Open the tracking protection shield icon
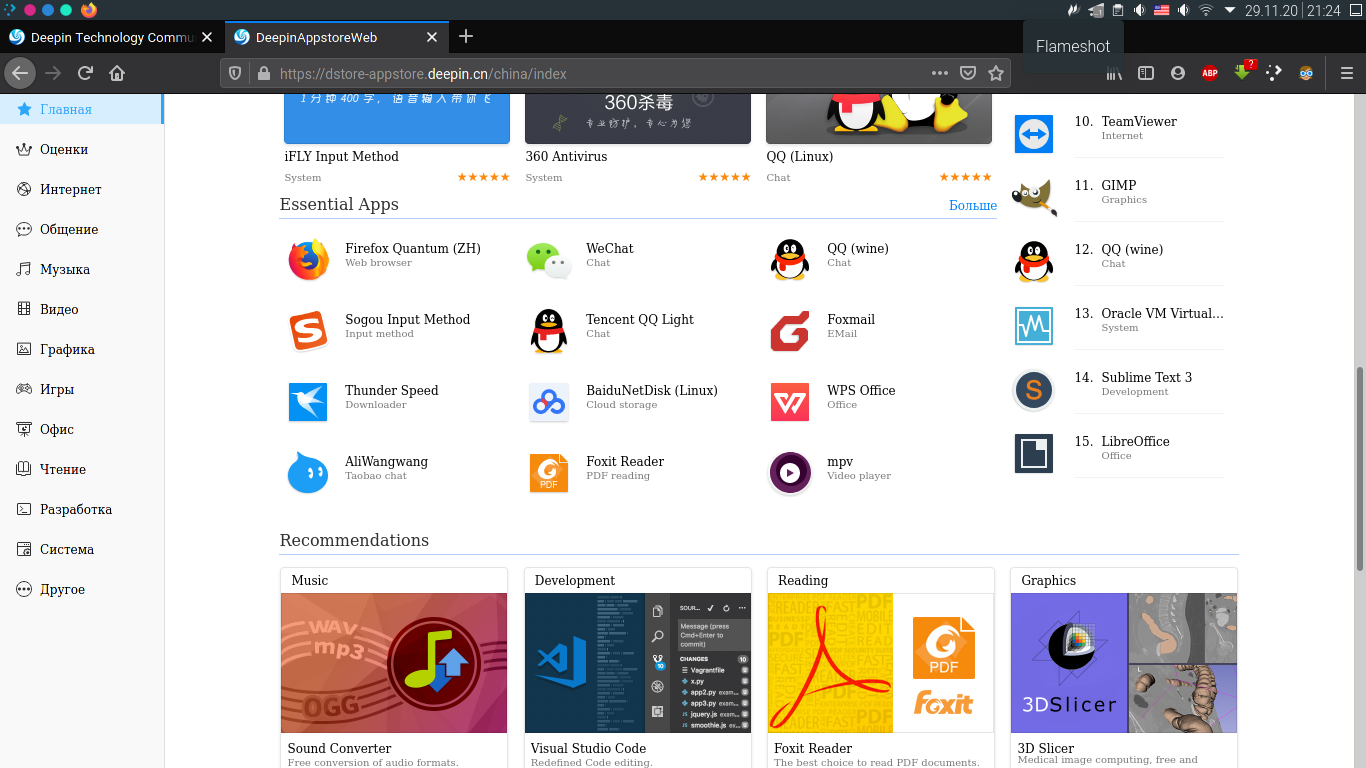Viewport: 1366px width, 768px height. pyautogui.click(x=236, y=73)
